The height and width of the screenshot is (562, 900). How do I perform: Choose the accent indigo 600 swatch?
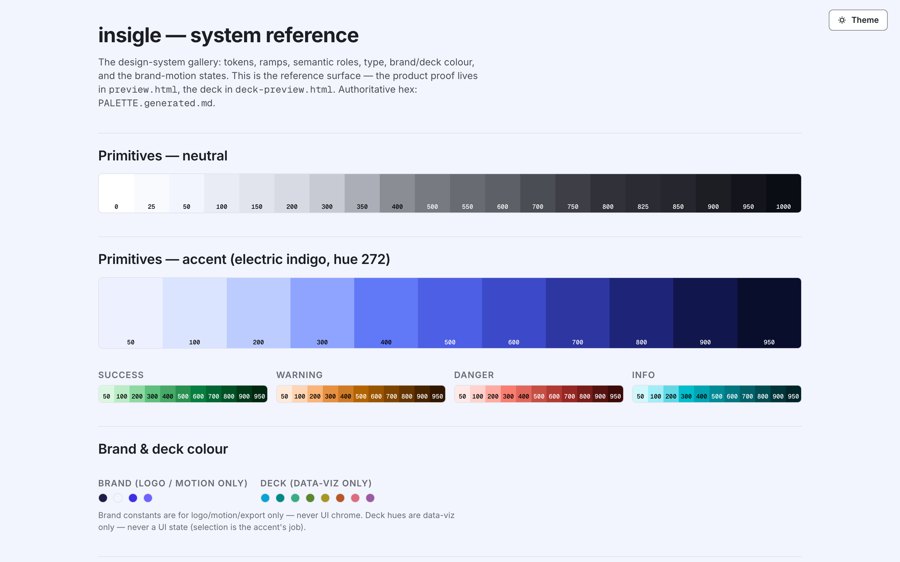tap(514, 313)
